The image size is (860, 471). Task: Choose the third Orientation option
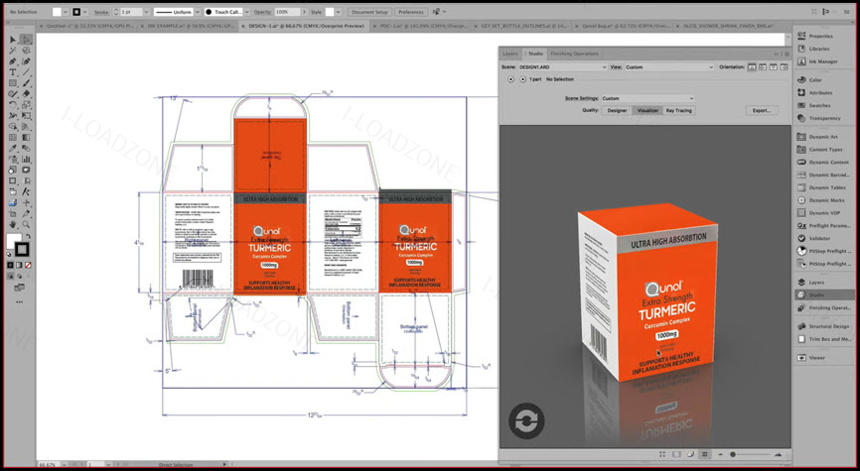coord(773,67)
